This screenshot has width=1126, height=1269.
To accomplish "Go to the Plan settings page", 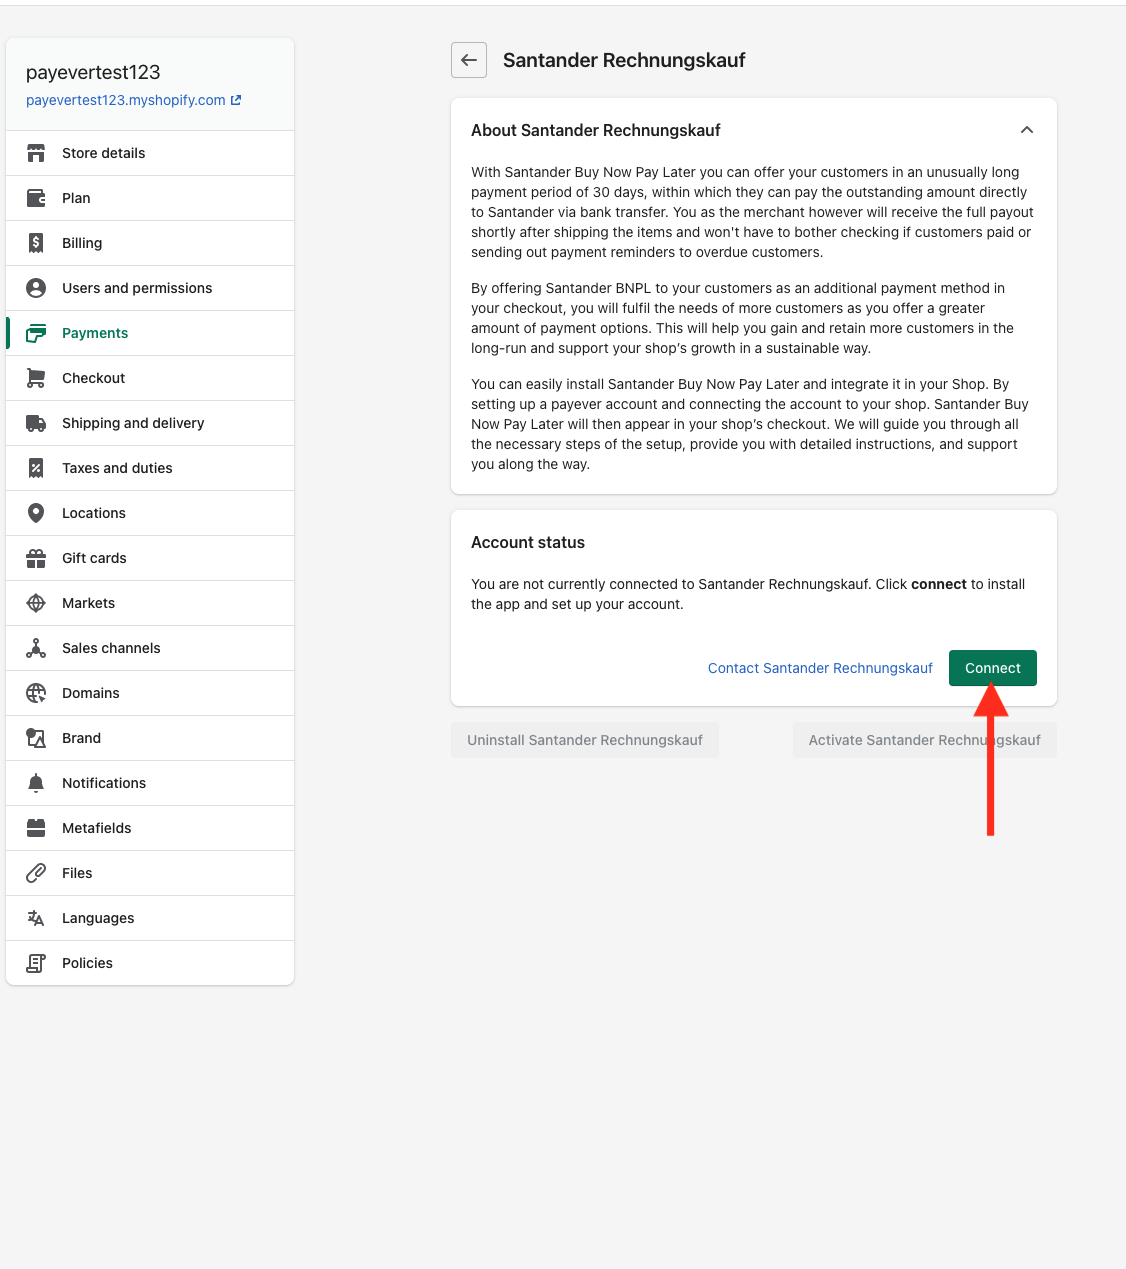I will (150, 198).
